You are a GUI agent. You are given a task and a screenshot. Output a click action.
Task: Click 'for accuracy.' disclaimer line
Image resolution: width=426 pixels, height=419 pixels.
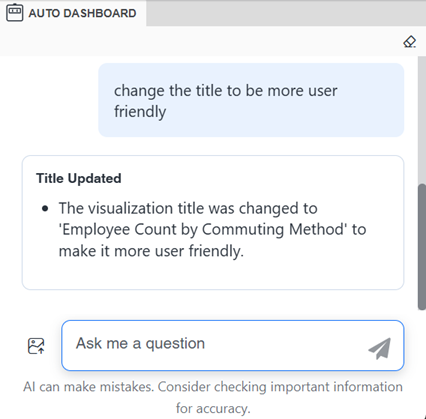coord(213,408)
